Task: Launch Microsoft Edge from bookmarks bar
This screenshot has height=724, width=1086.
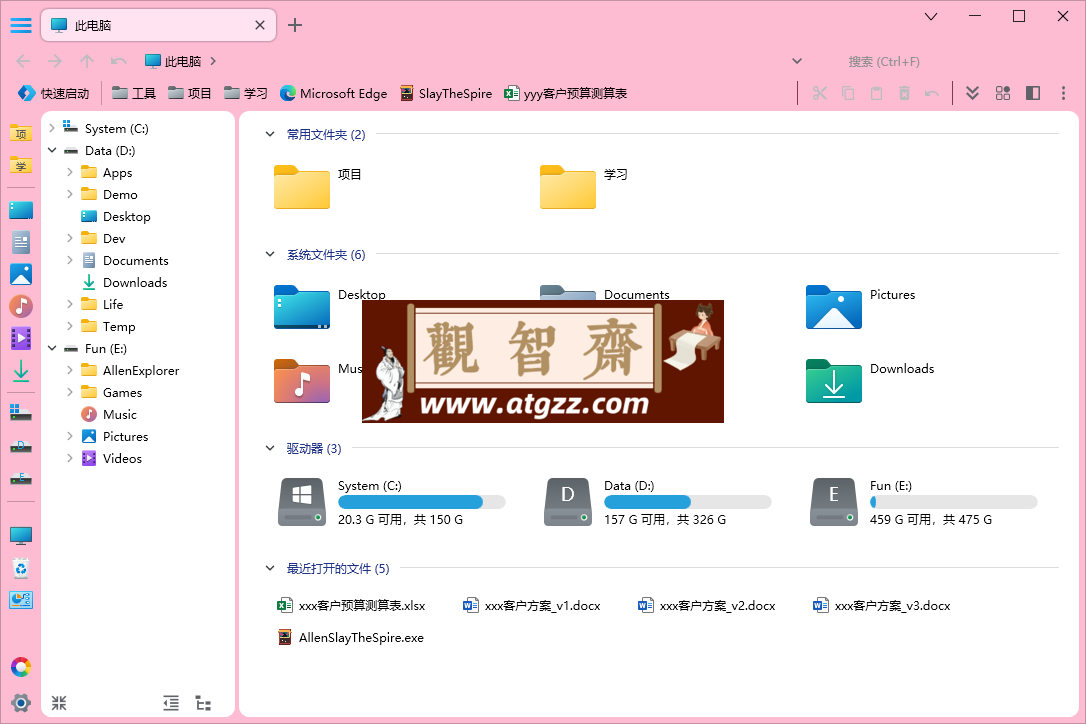Action: coord(333,94)
